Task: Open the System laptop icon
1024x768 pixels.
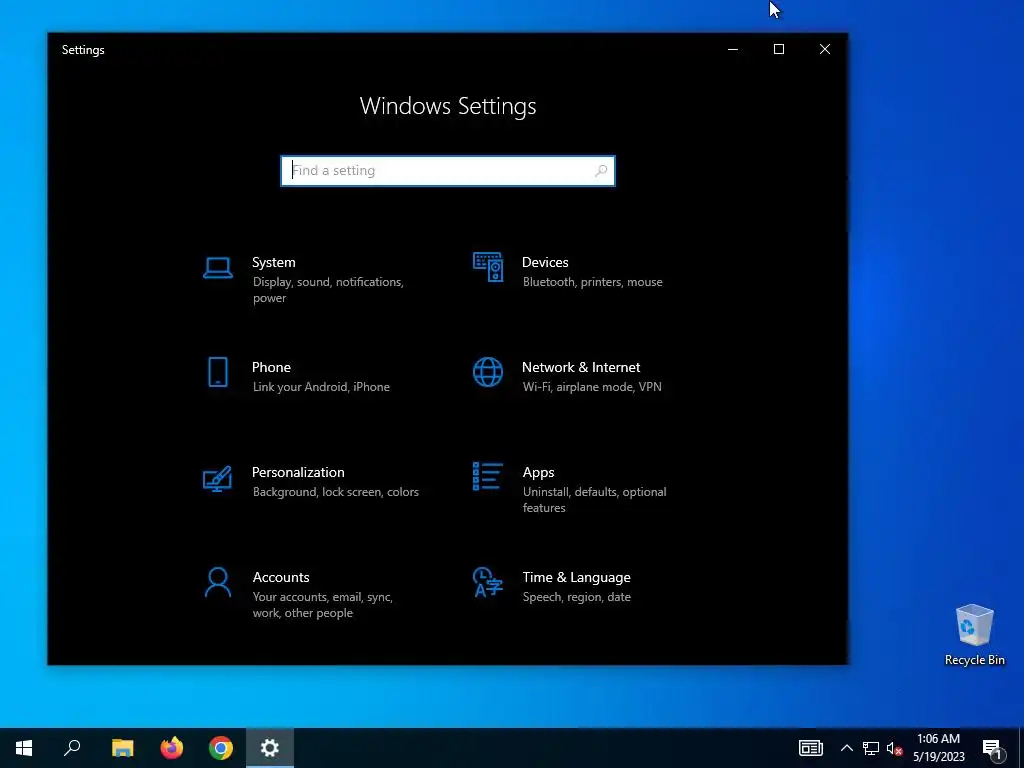Action: 217,268
